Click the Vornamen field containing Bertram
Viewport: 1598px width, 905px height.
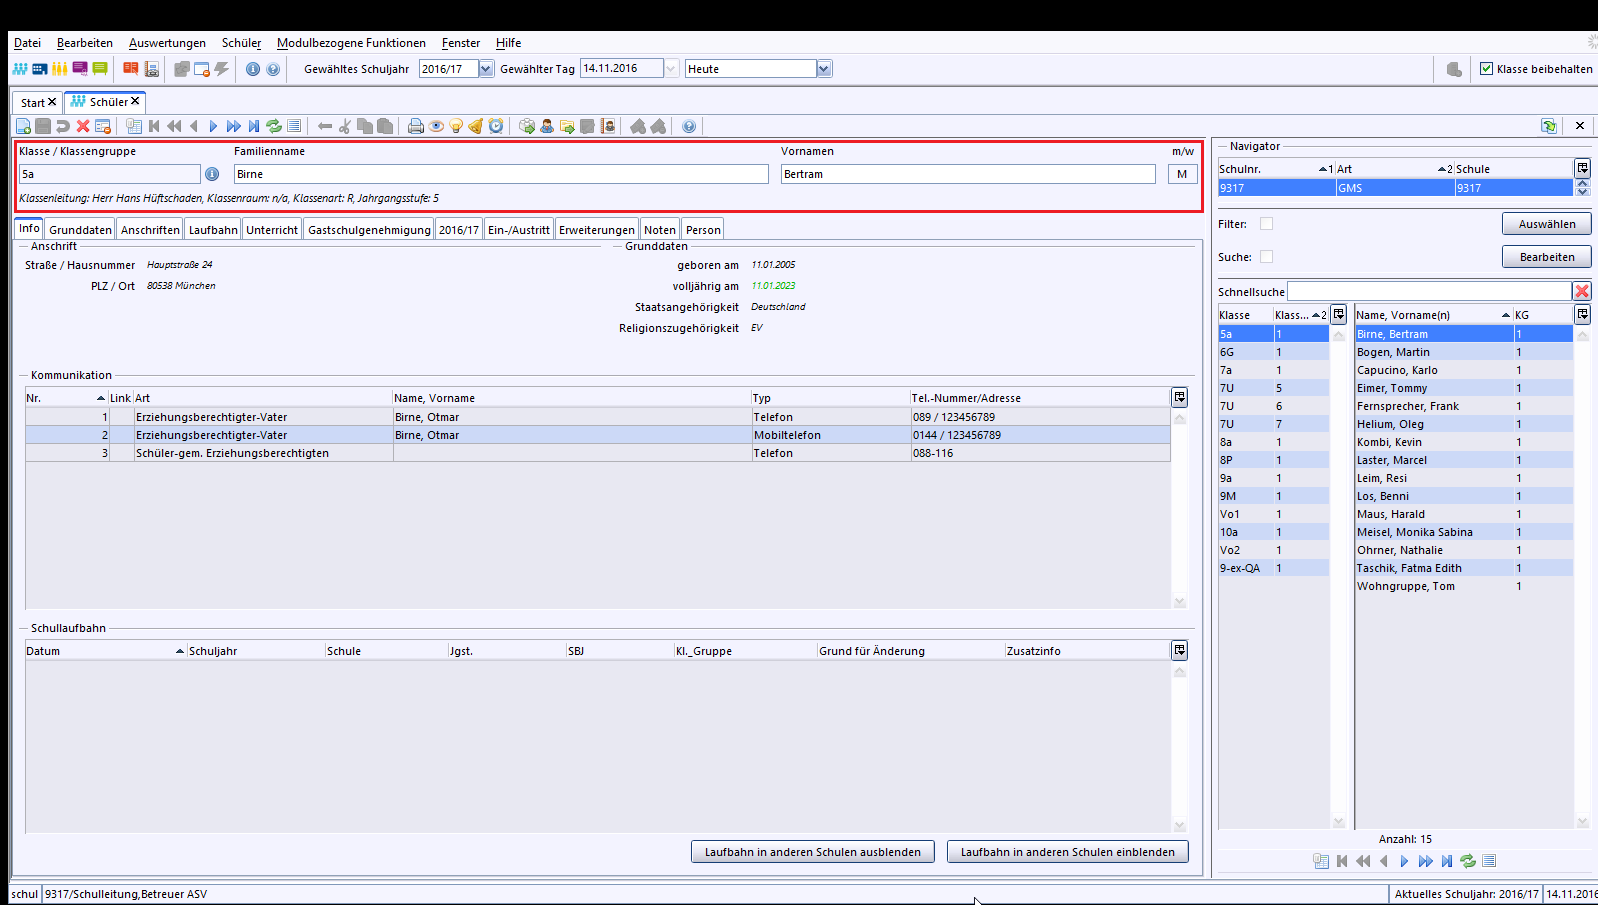coord(968,174)
